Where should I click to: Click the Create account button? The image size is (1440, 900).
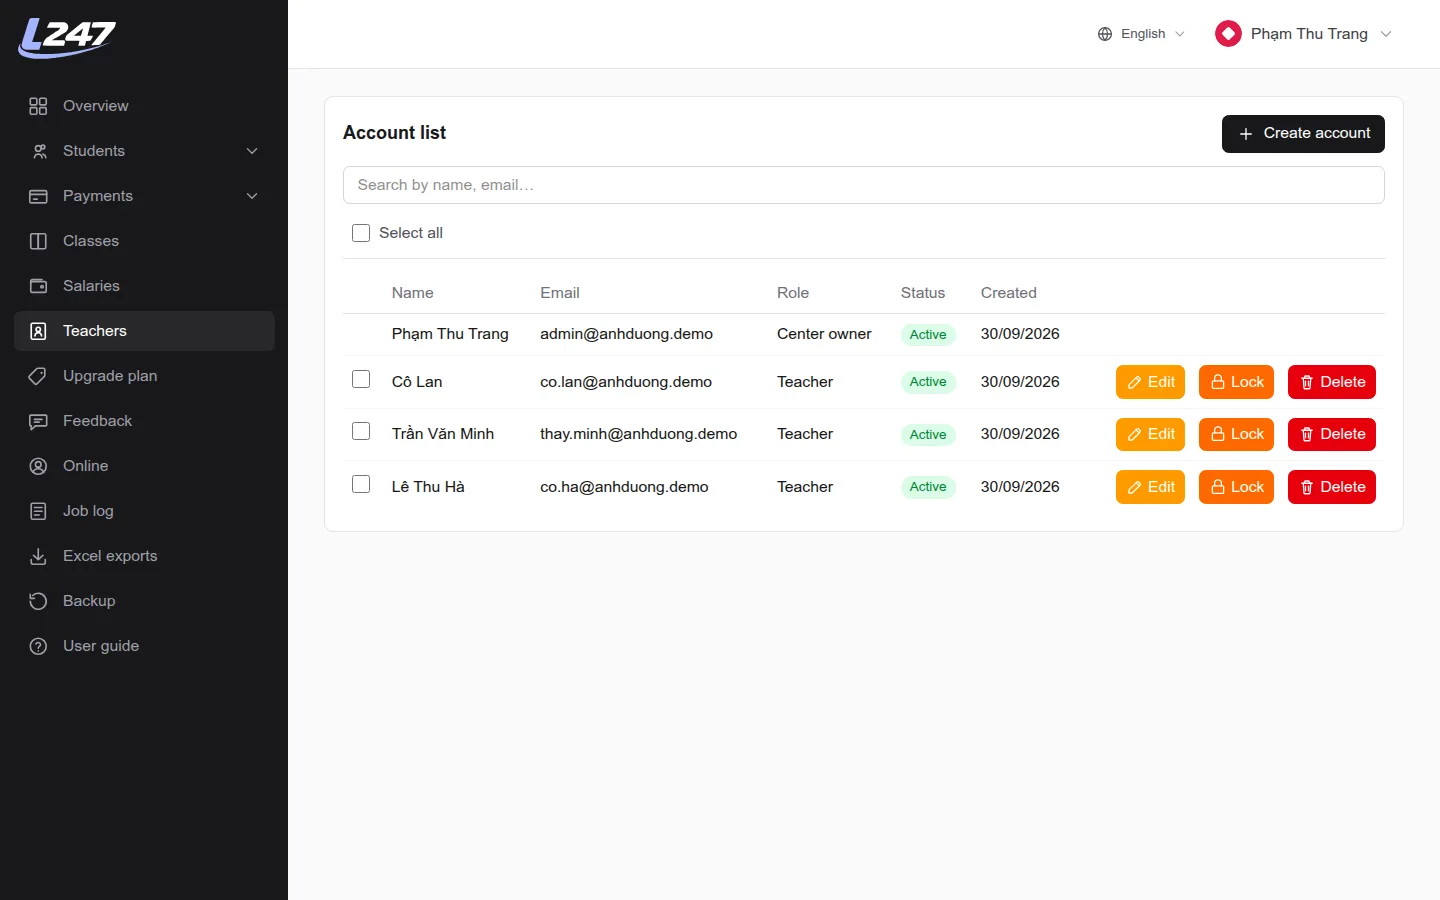pos(1303,134)
